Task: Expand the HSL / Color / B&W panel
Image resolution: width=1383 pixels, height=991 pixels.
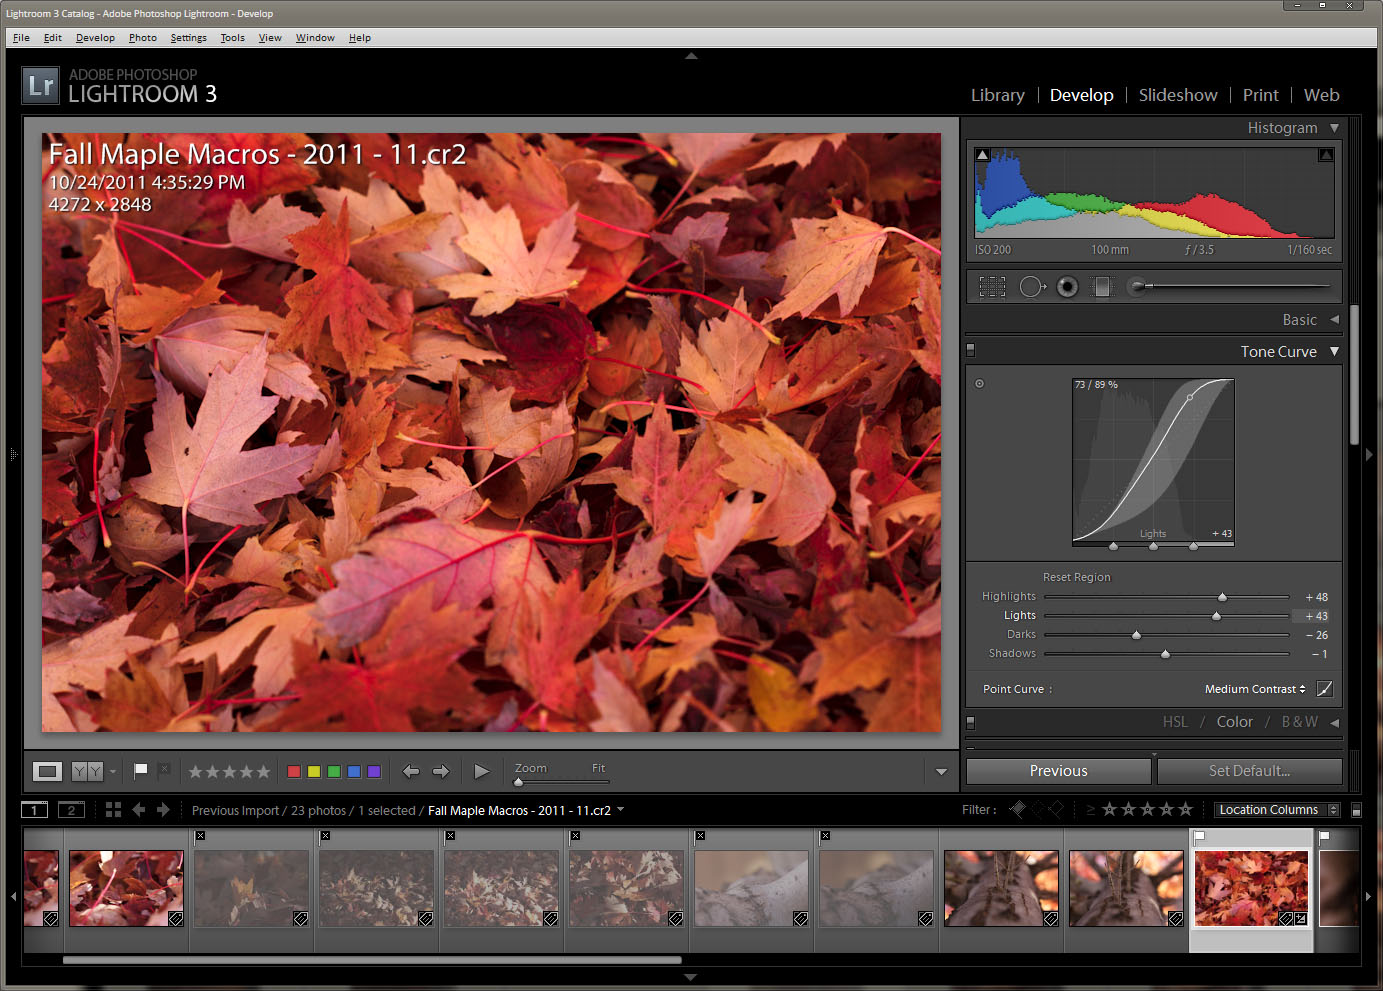Action: point(1334,722)
